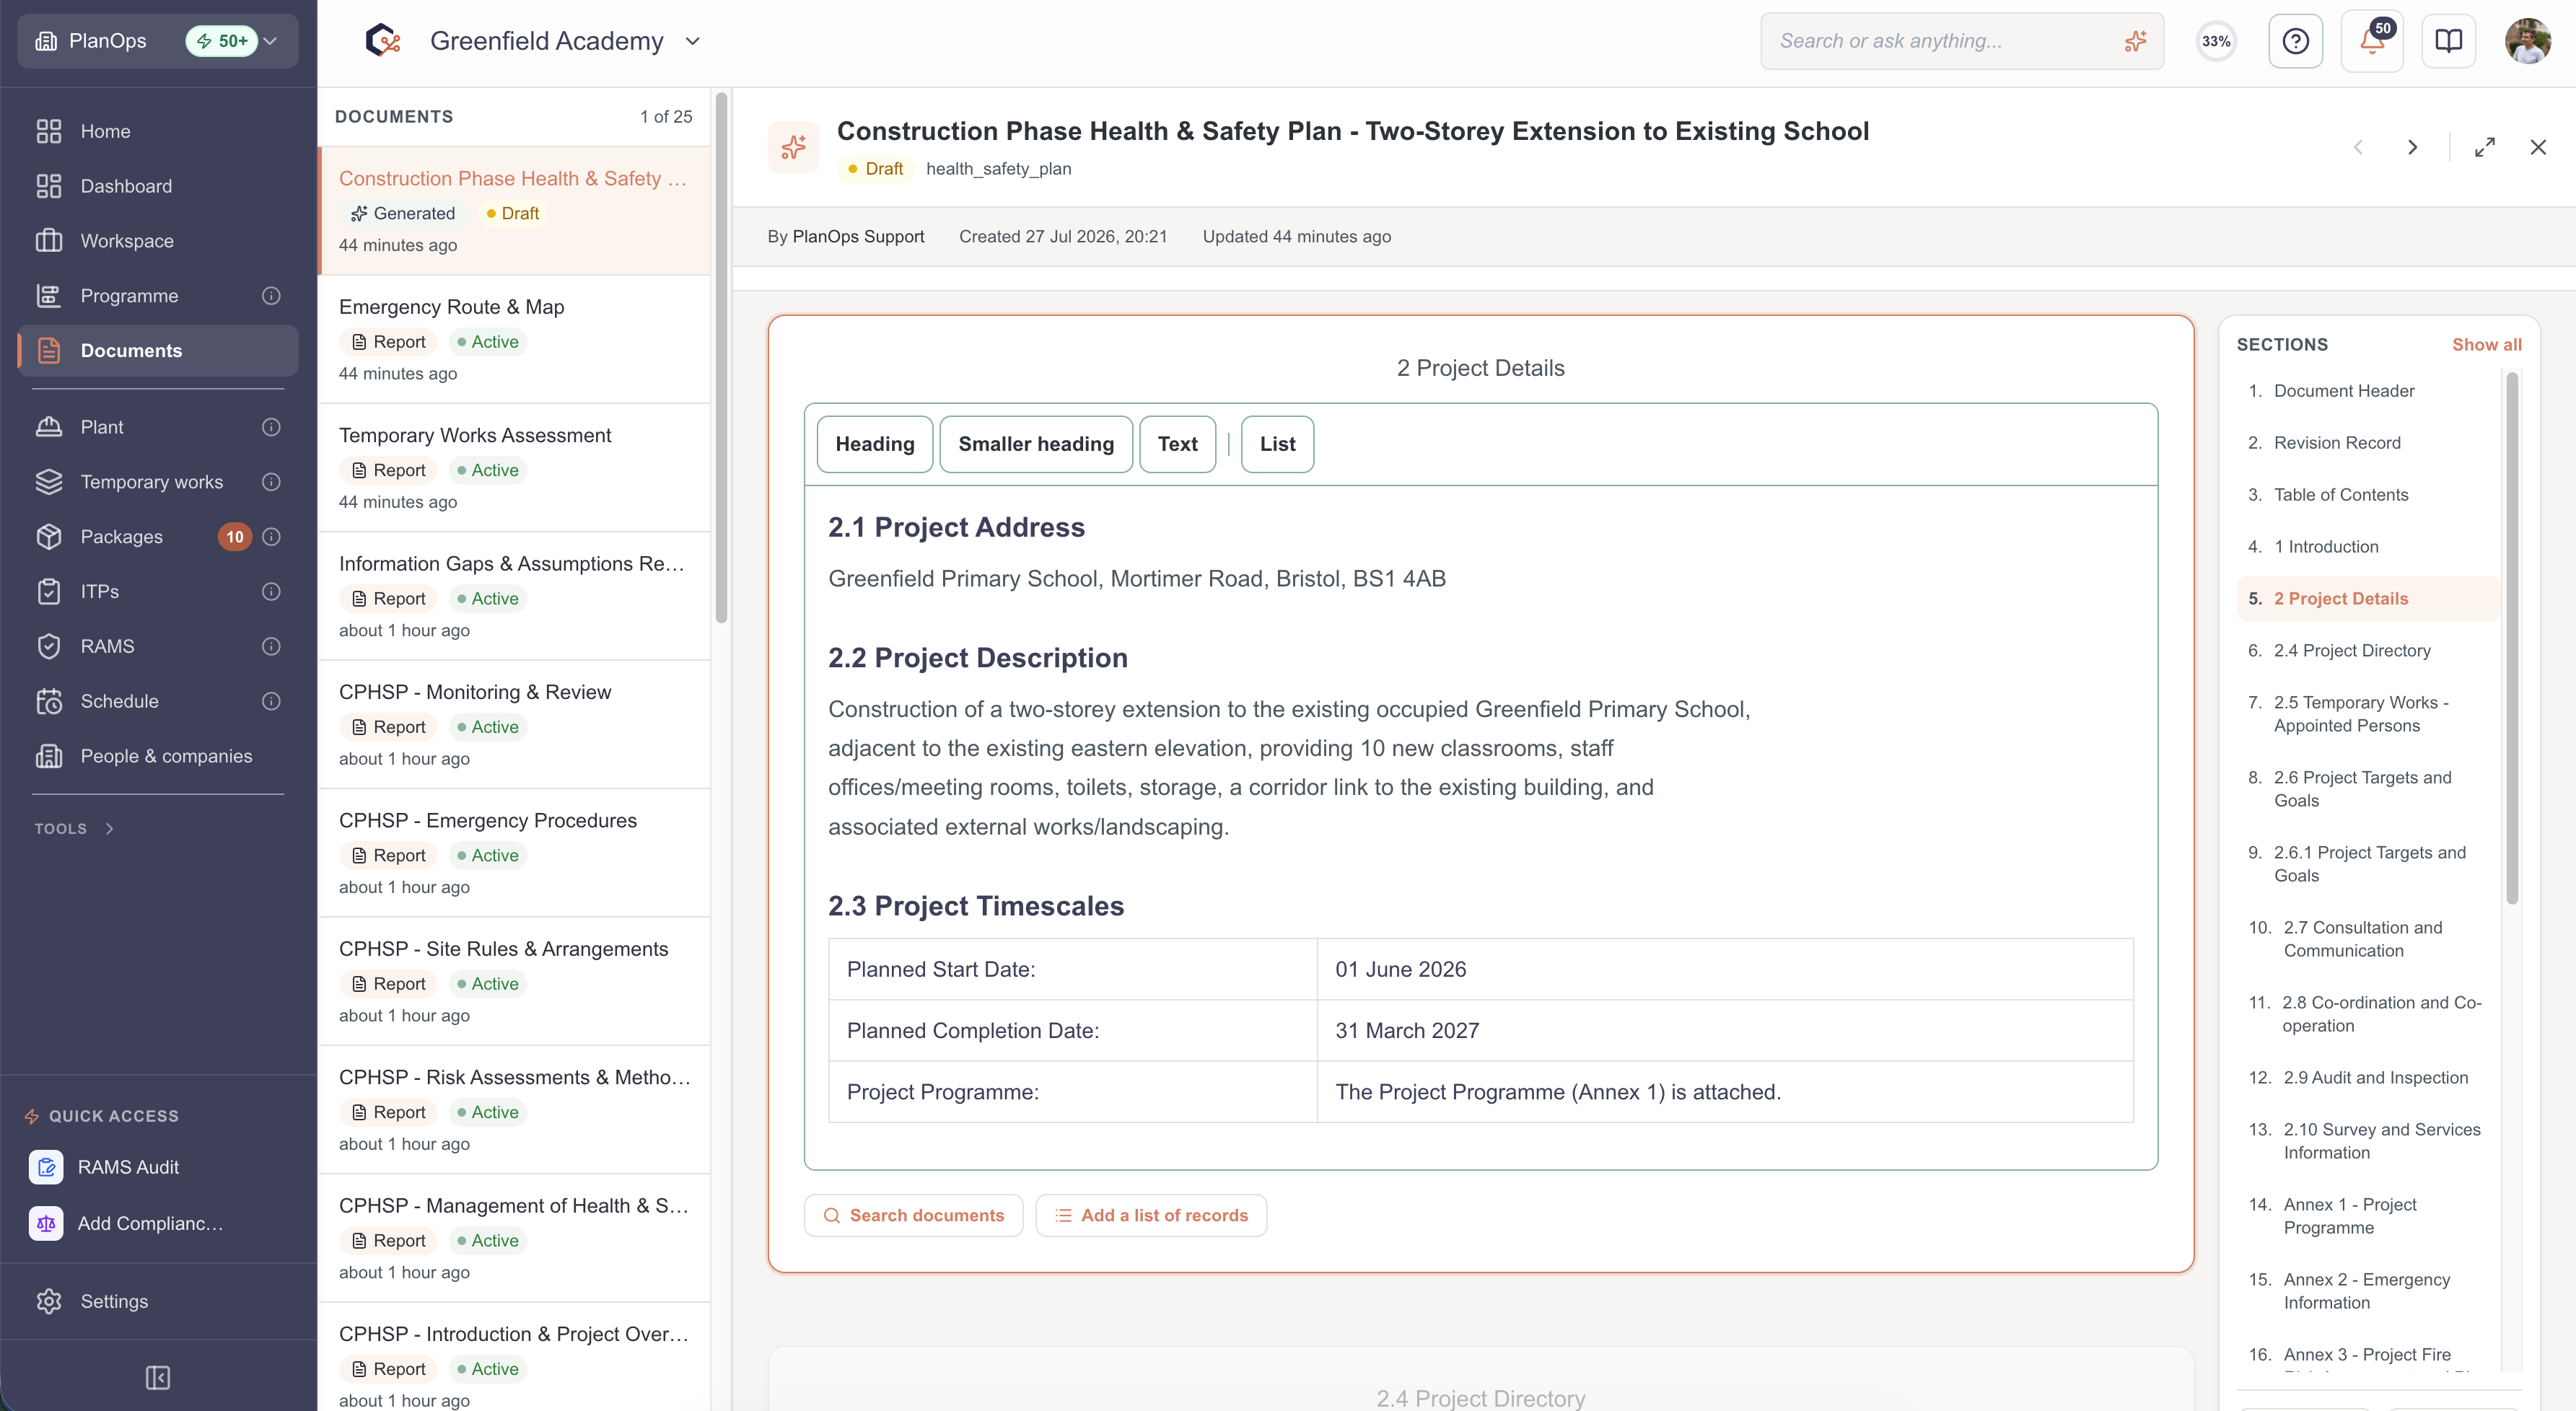Viewport: 2576px width, 1411px height.
Task: Open the RAMS sidebar section
Action: pyautogui.click(x=158, y=647)
